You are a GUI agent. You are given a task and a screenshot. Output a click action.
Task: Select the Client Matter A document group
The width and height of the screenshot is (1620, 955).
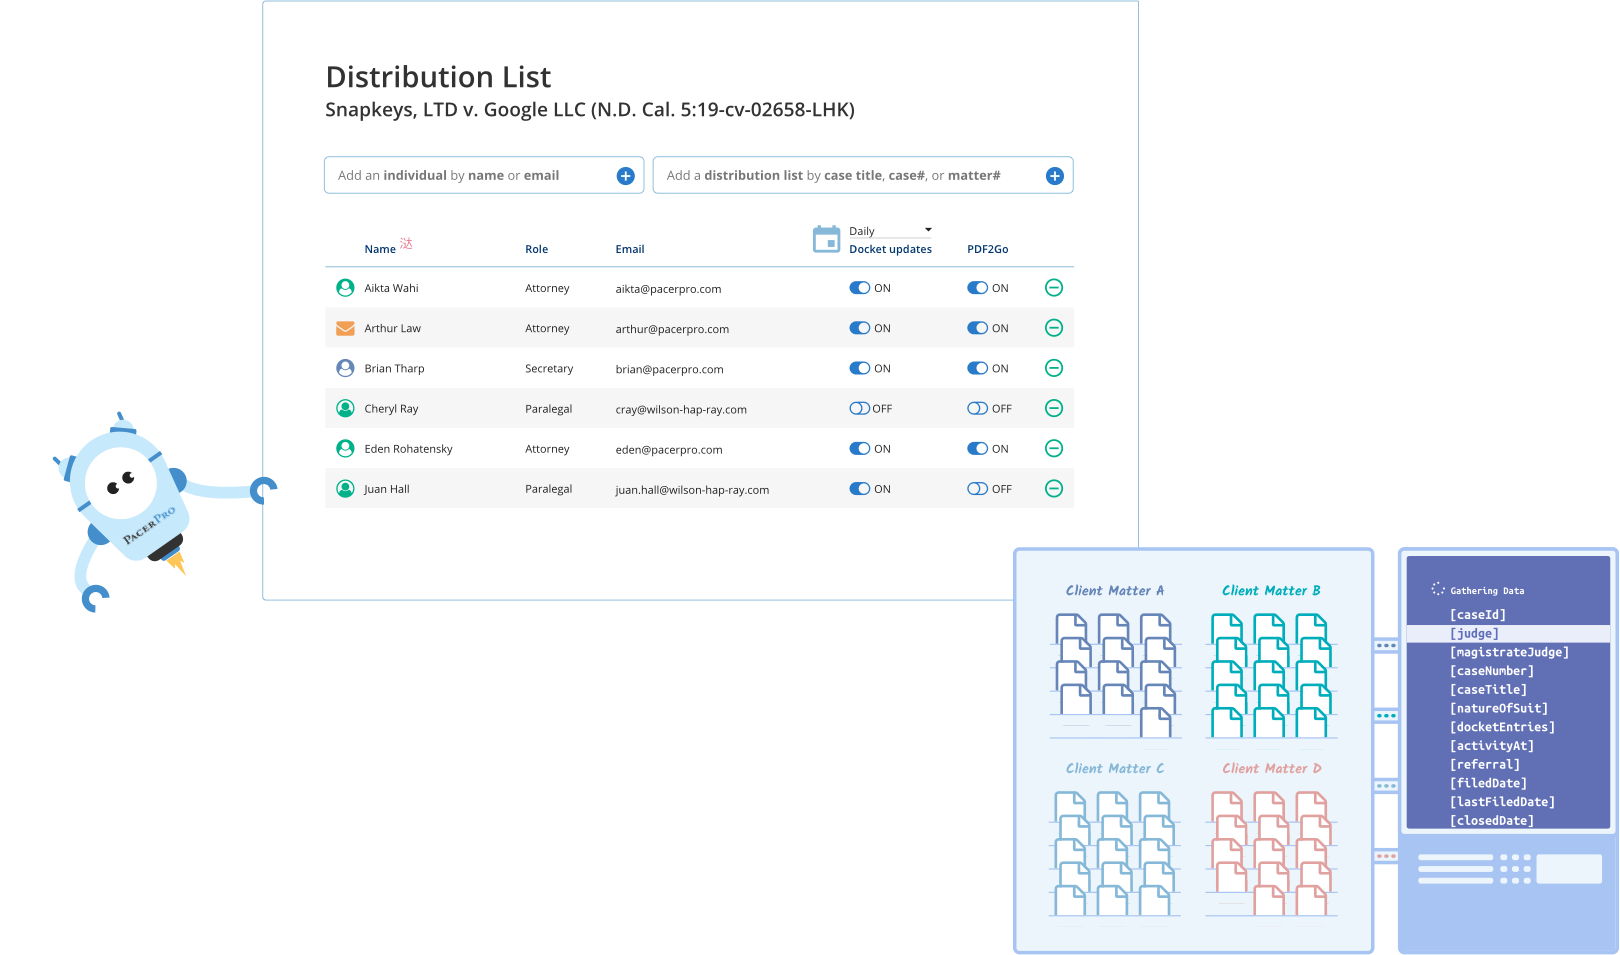pyautogui.click(x=1115, y=662)
